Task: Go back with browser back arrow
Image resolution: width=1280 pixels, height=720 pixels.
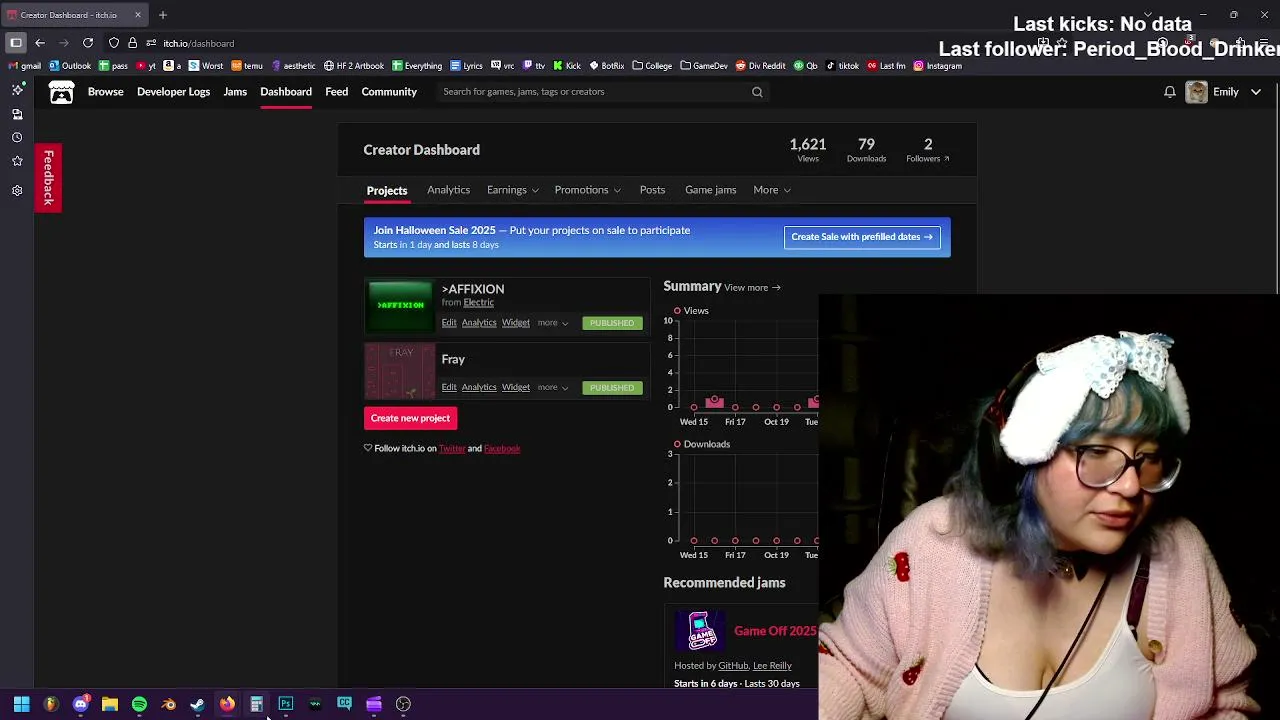Action: [40, 43]
